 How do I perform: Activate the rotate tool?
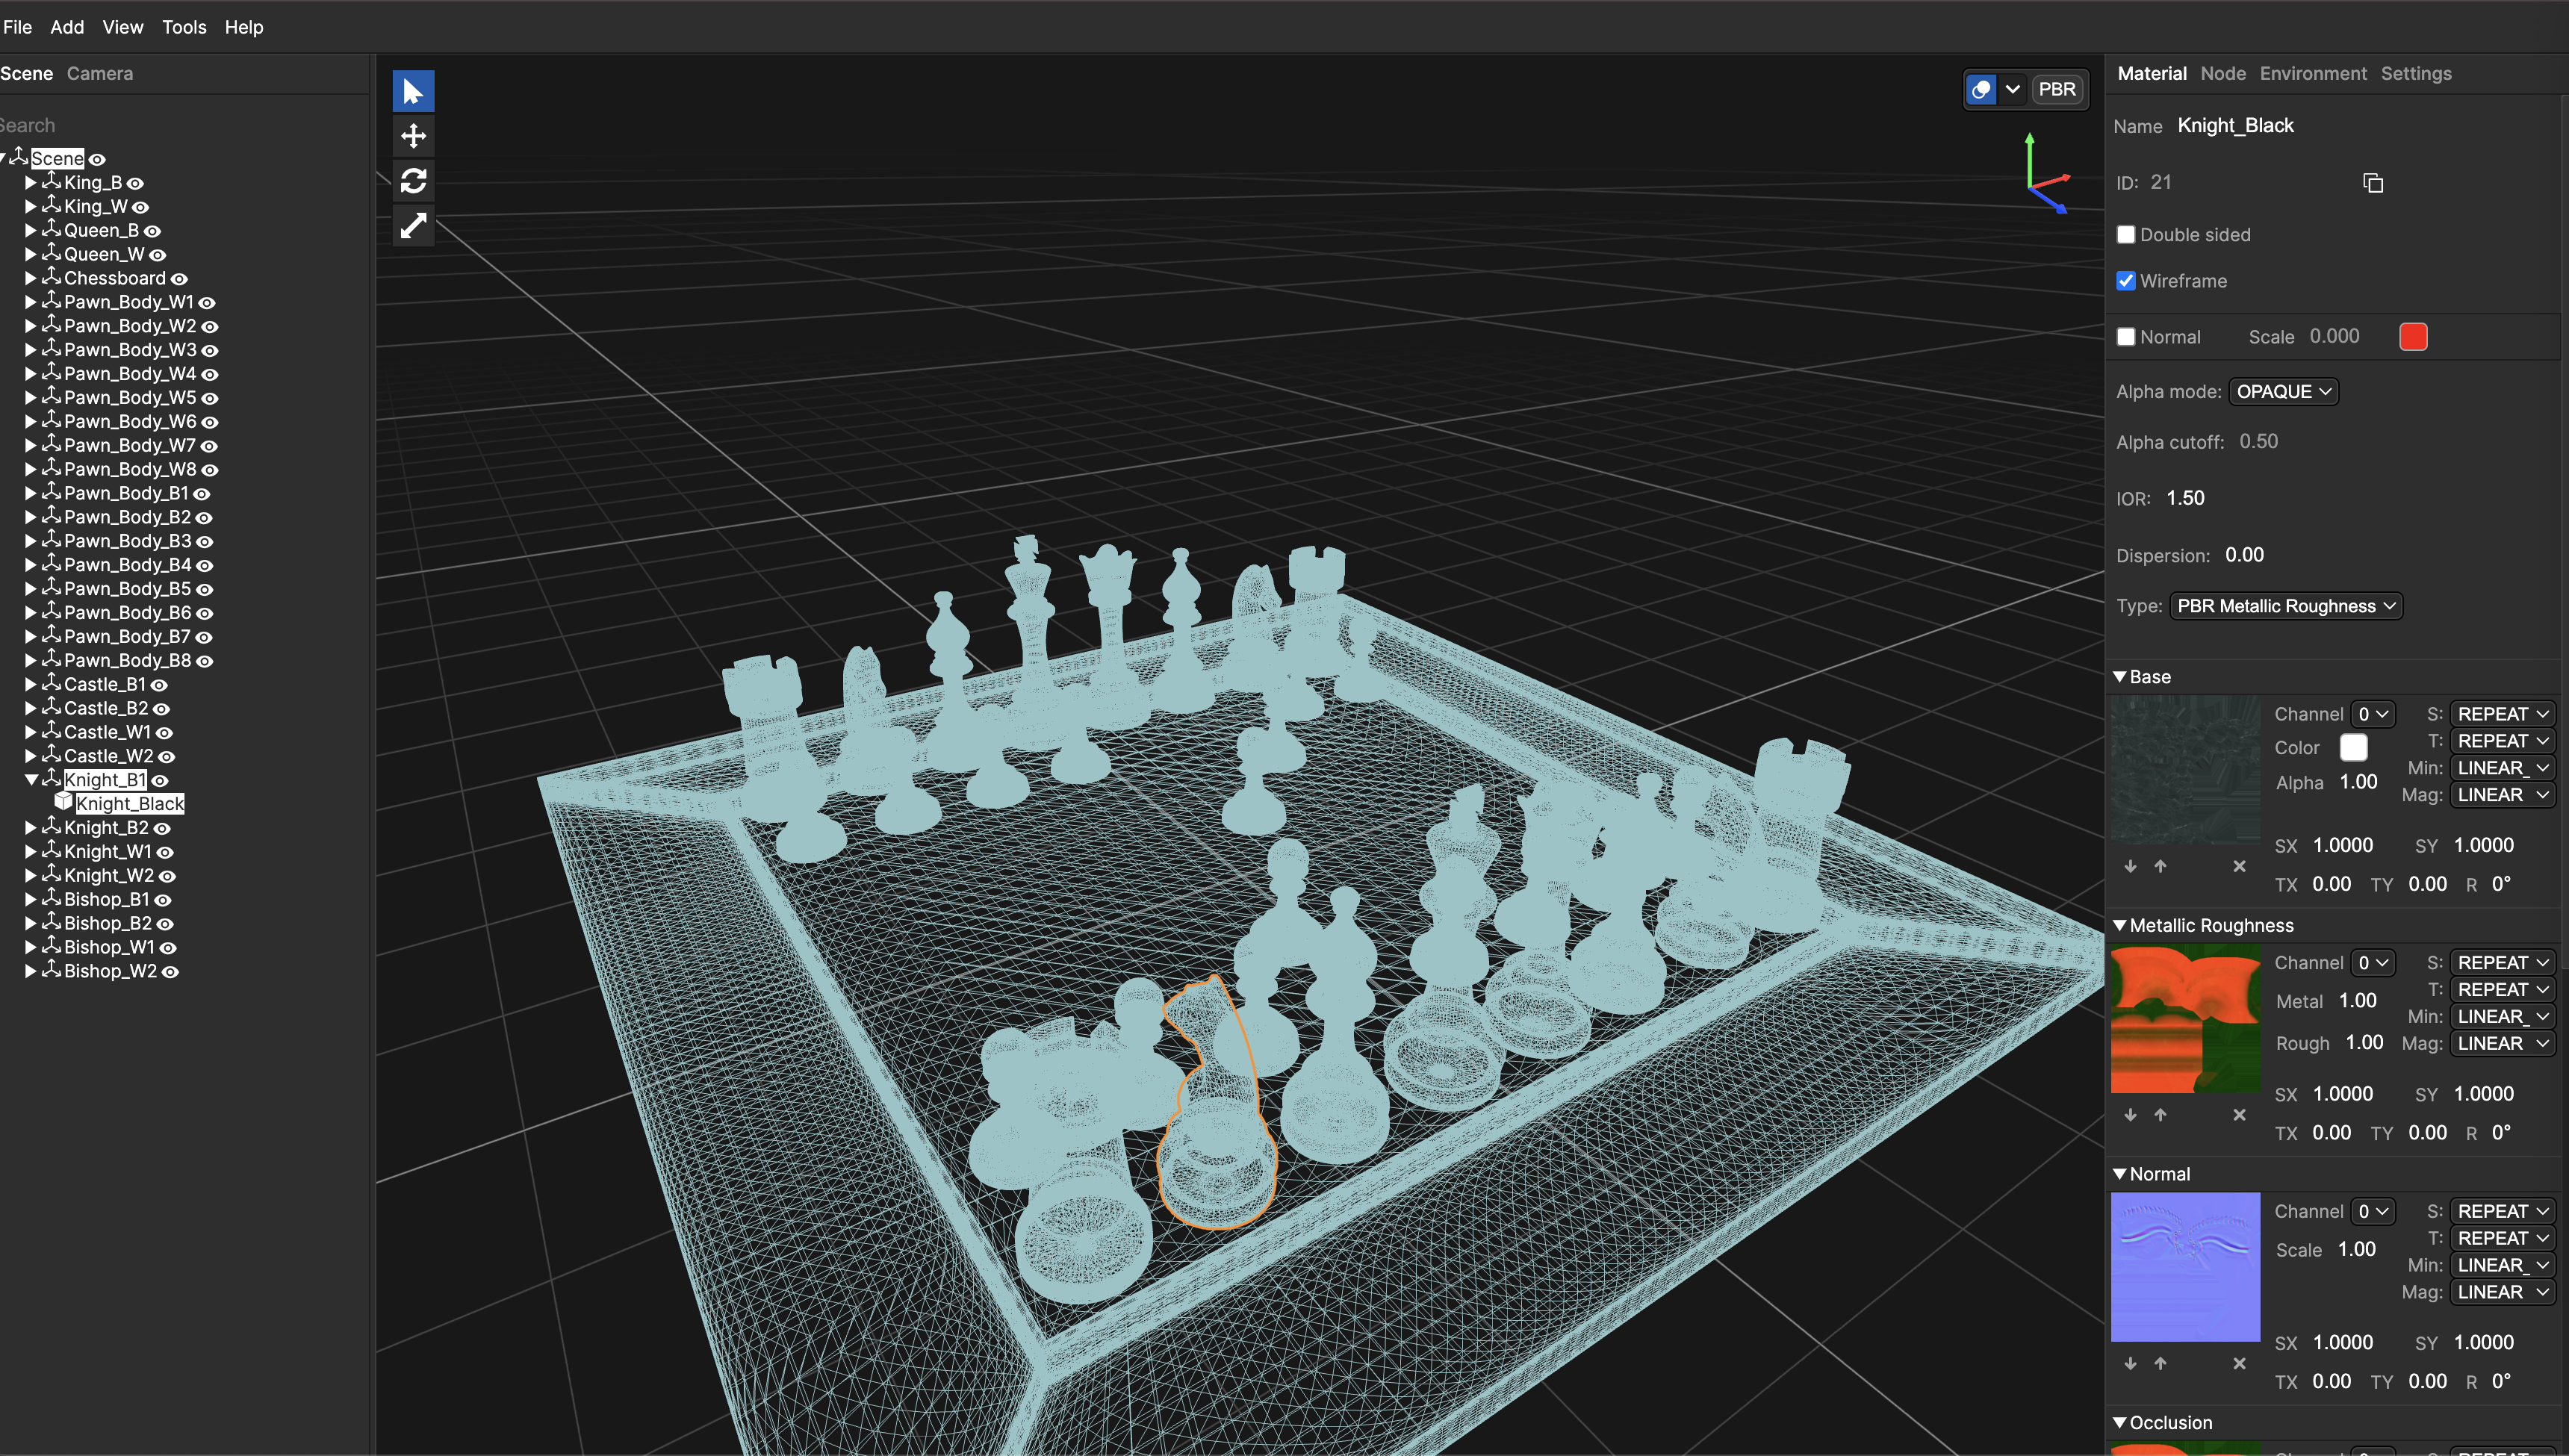click(x=413, y=181)
